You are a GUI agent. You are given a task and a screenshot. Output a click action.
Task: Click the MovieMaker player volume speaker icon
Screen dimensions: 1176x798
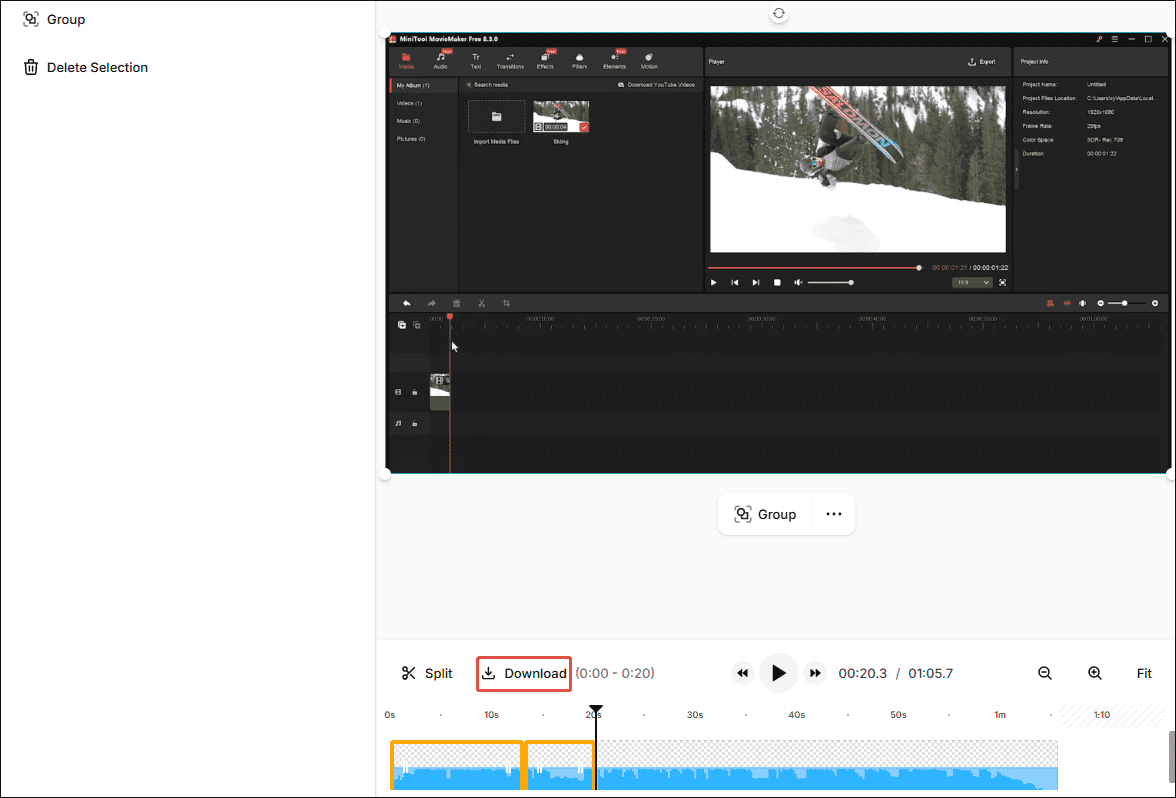point(798,283)
